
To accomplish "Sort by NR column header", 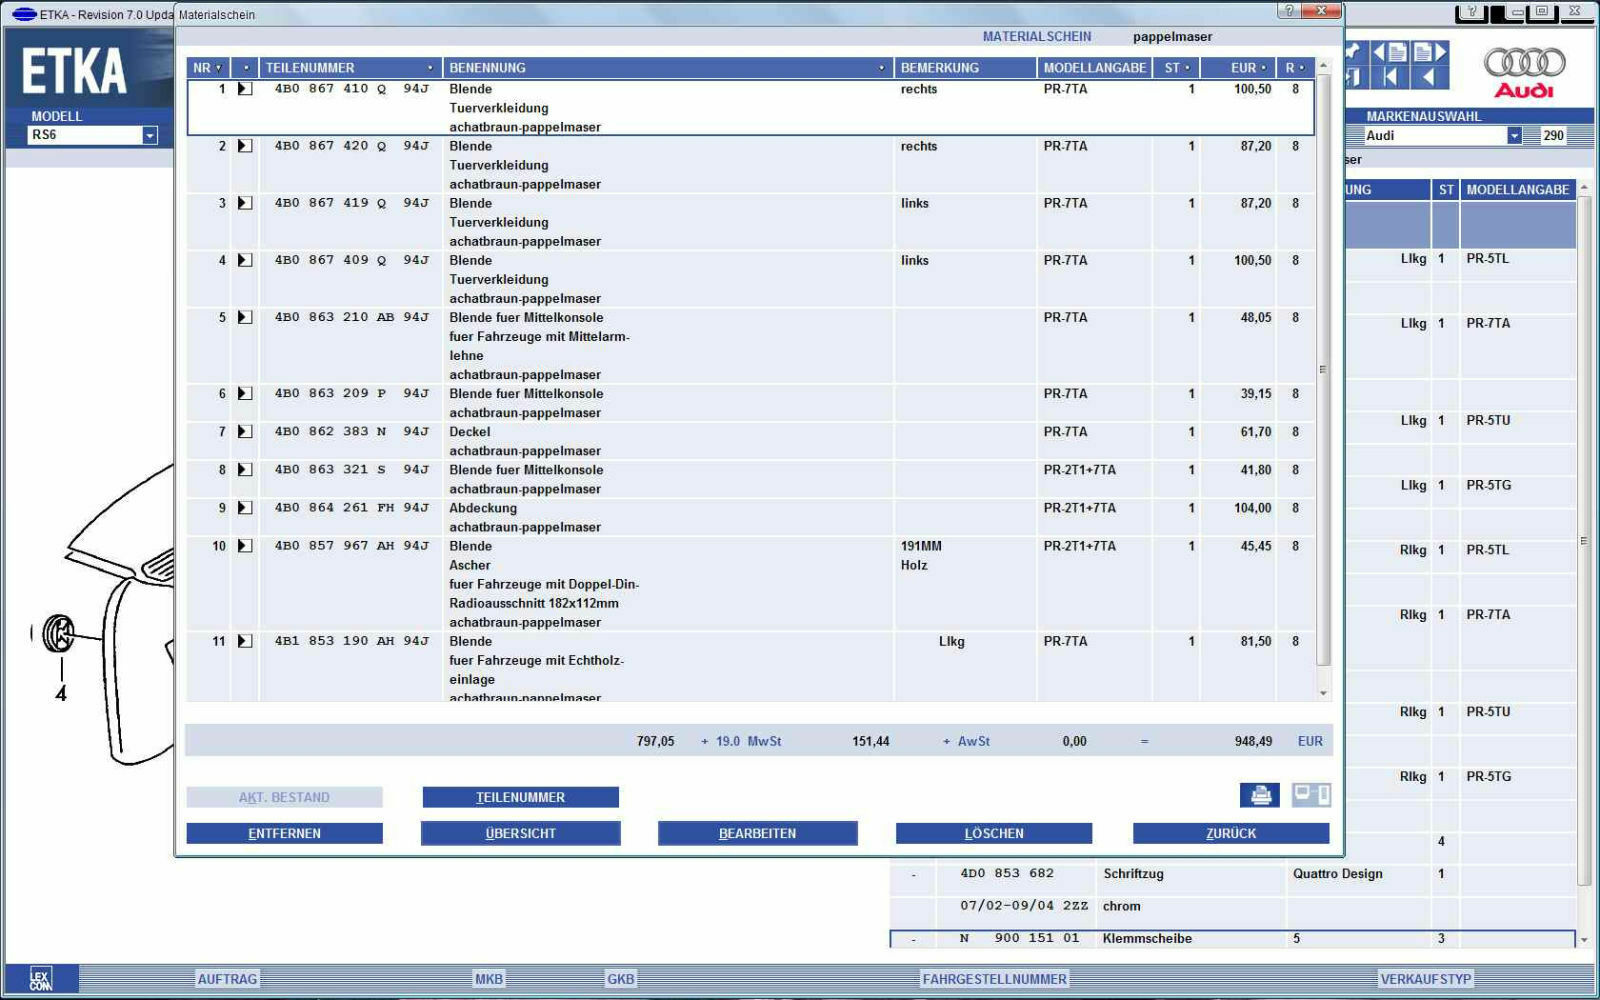I will 208,68.
